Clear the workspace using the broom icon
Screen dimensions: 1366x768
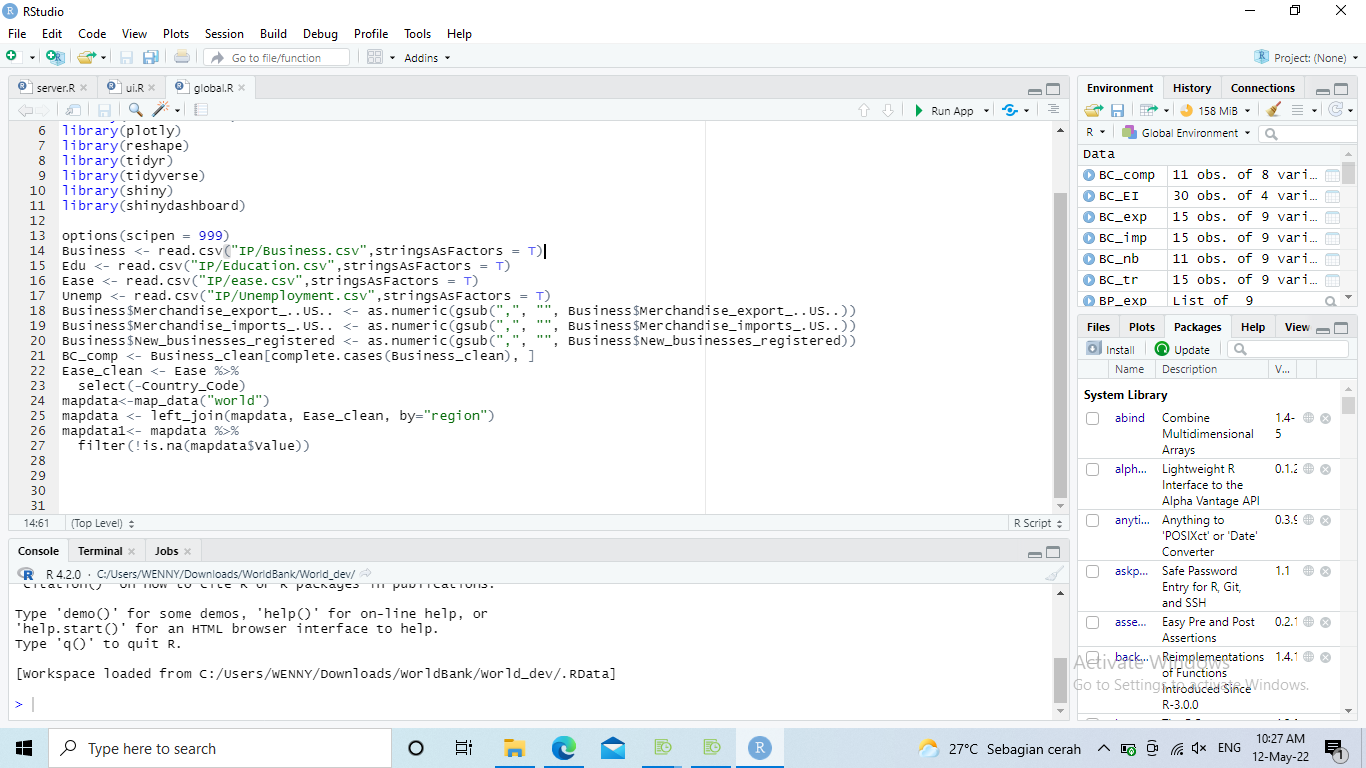(1272, 110)
